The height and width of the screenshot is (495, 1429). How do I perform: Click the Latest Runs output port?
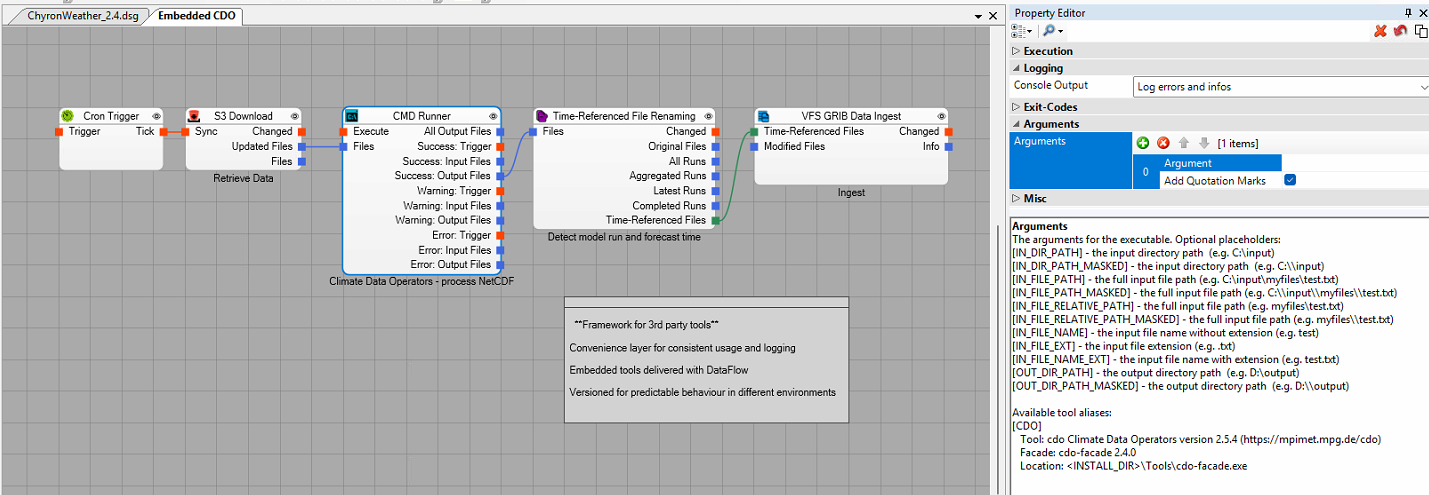716,191
